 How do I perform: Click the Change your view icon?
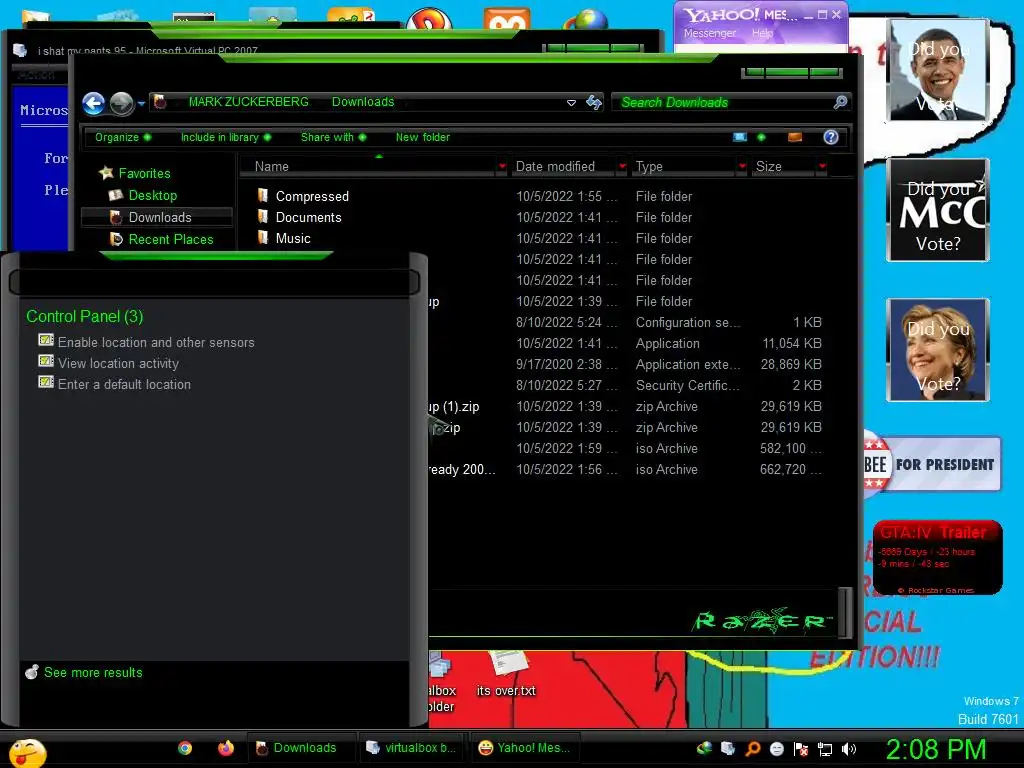[x=740, y=137]
